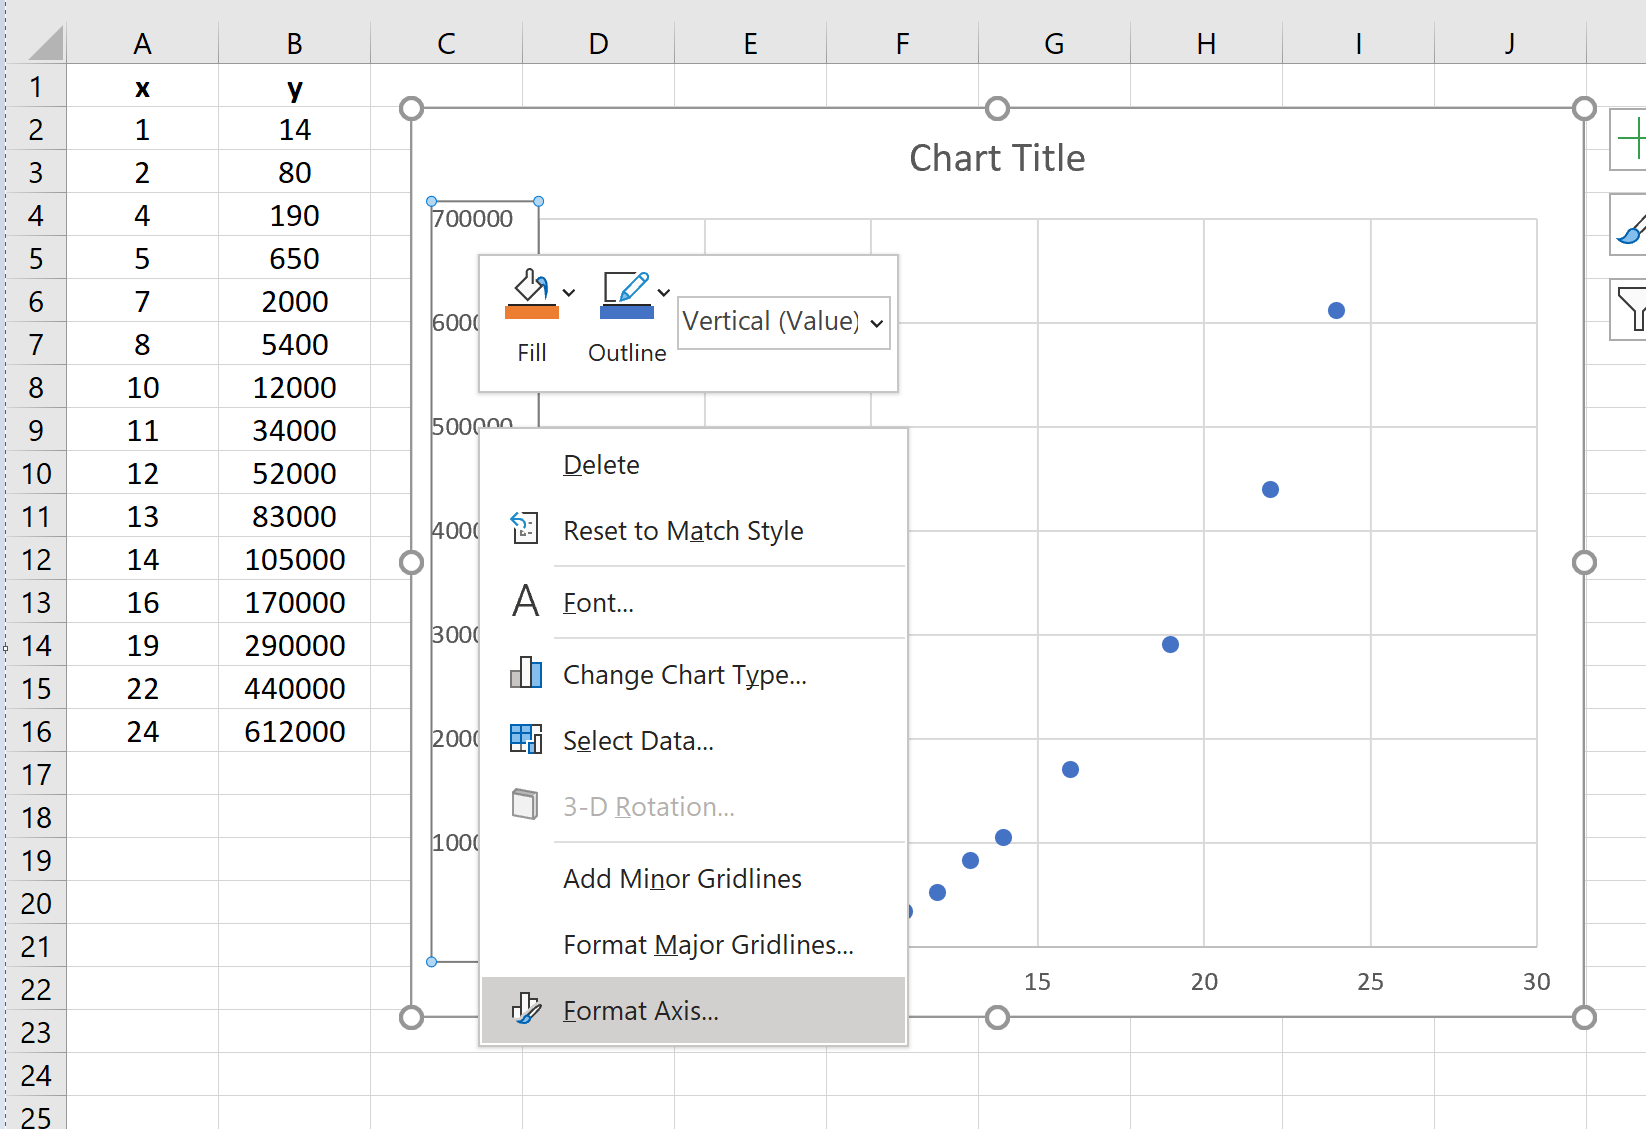Click the Select Data table icon

coord(524,739)
